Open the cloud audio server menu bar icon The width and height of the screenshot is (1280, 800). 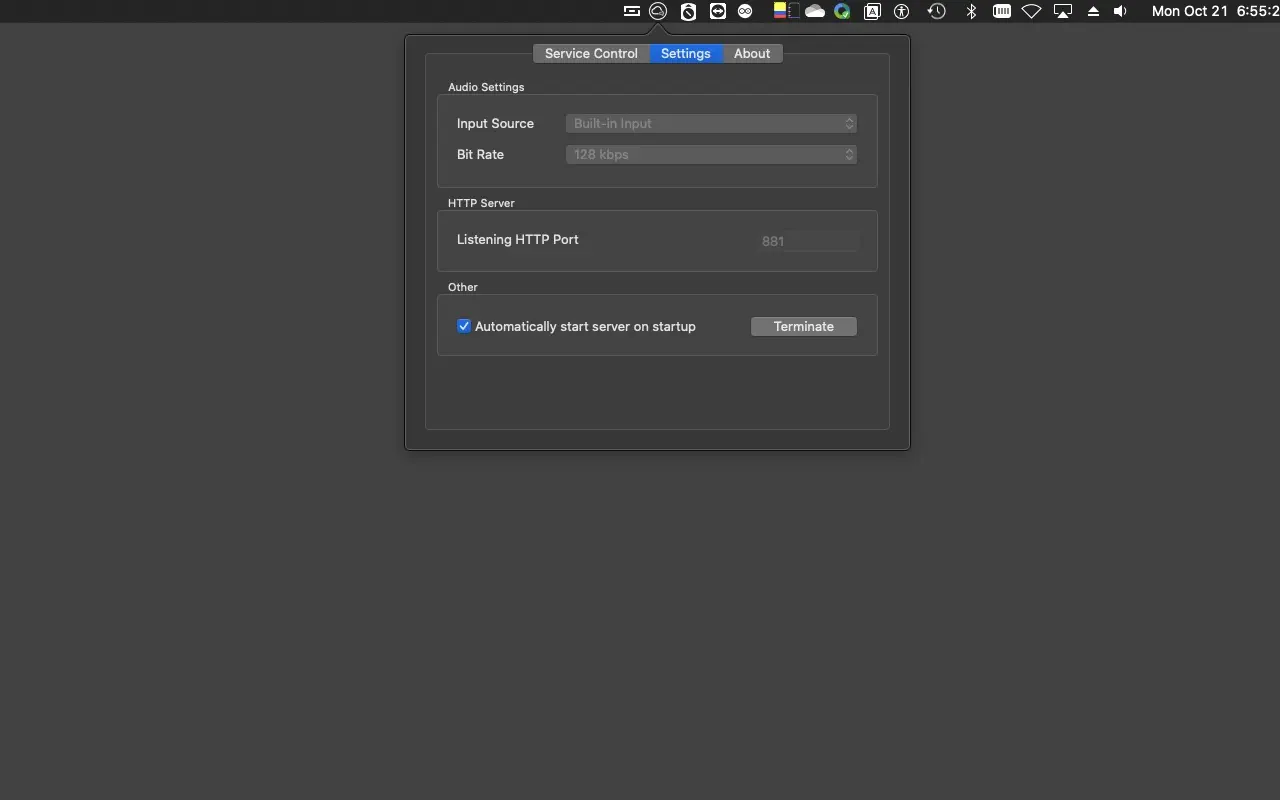tap(657, 11)
